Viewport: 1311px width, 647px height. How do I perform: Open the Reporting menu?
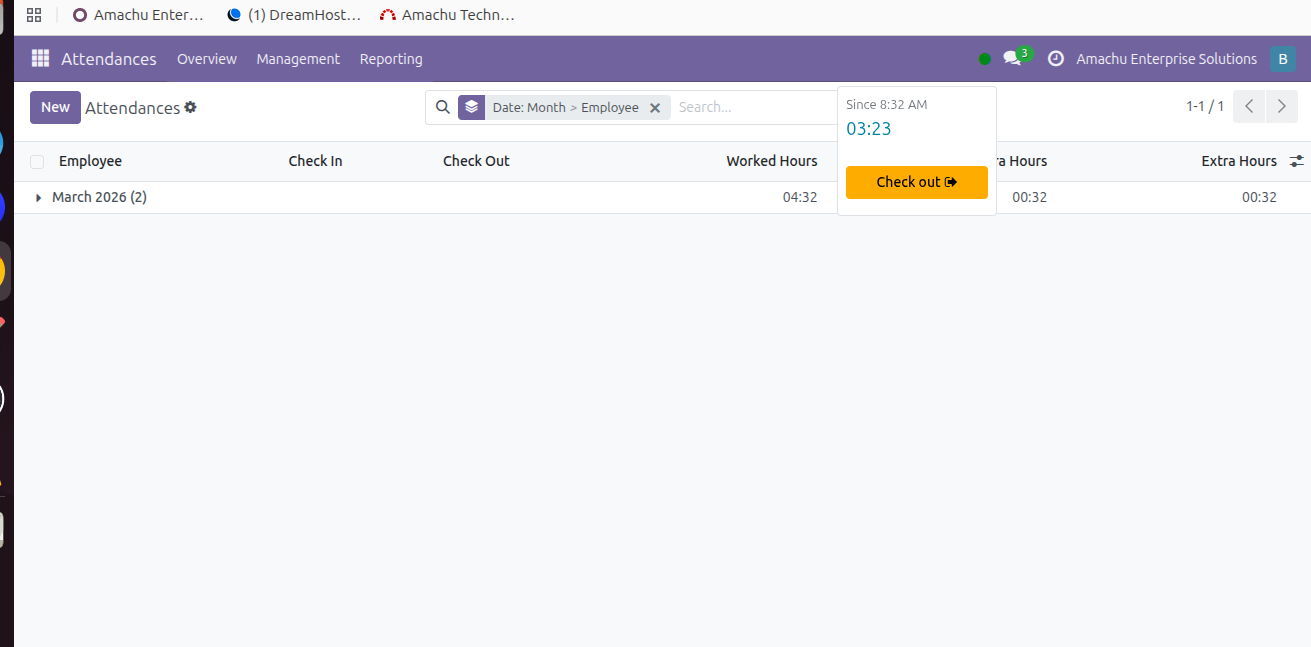pos(391,59)
